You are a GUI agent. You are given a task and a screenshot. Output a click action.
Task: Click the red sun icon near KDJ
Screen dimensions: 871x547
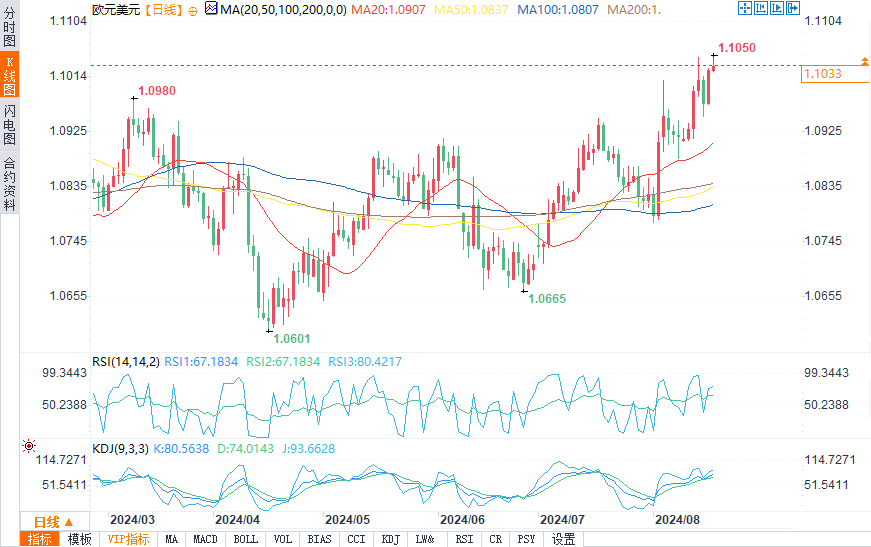(x=29, y=445)
